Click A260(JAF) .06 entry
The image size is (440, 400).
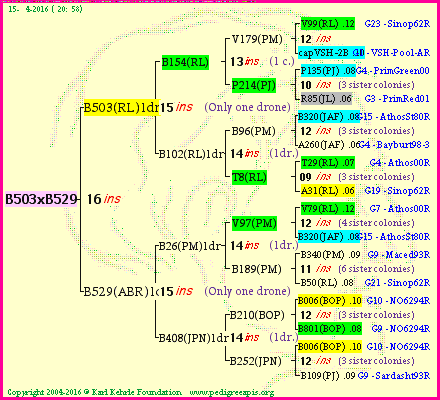[x=329, y=145]
